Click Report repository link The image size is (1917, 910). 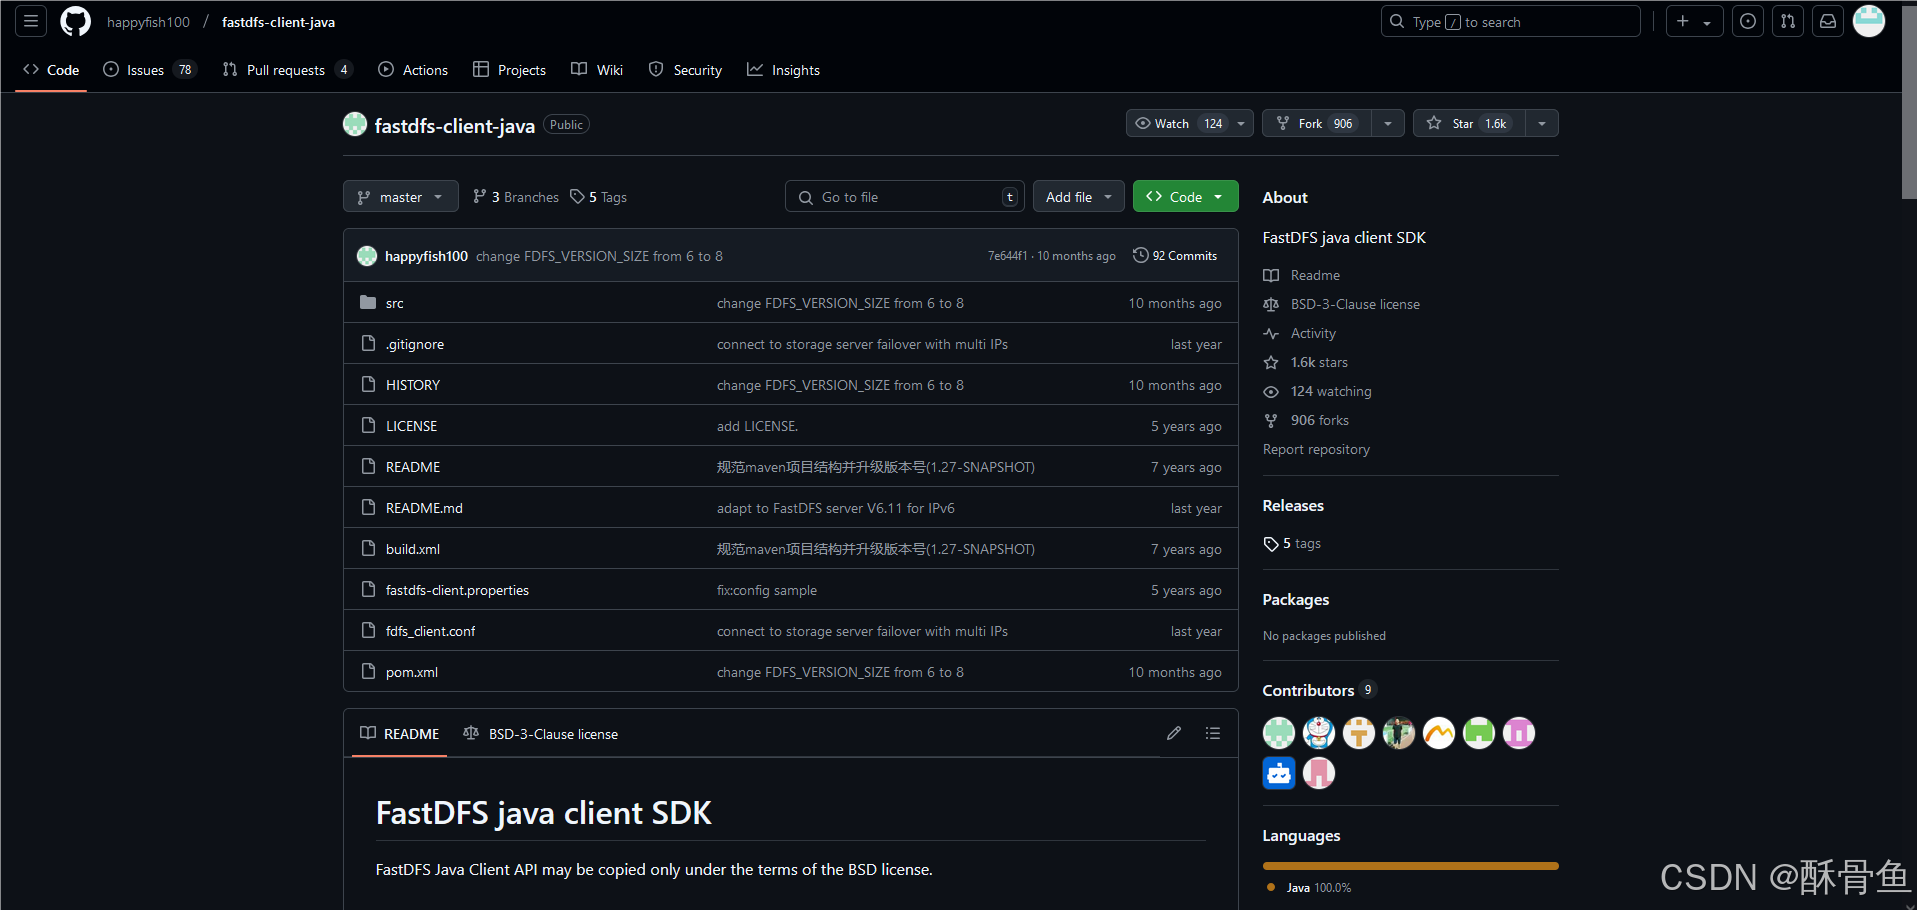[x=1316, y=449]
